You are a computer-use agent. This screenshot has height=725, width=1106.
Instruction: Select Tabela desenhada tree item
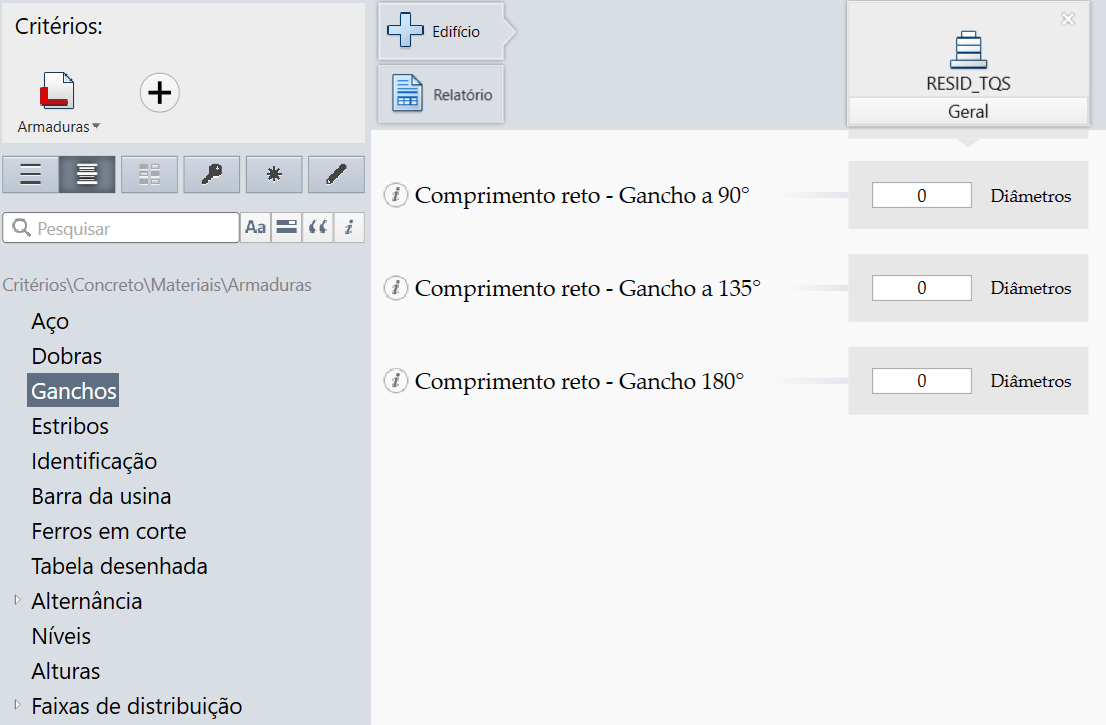[119, 566]
